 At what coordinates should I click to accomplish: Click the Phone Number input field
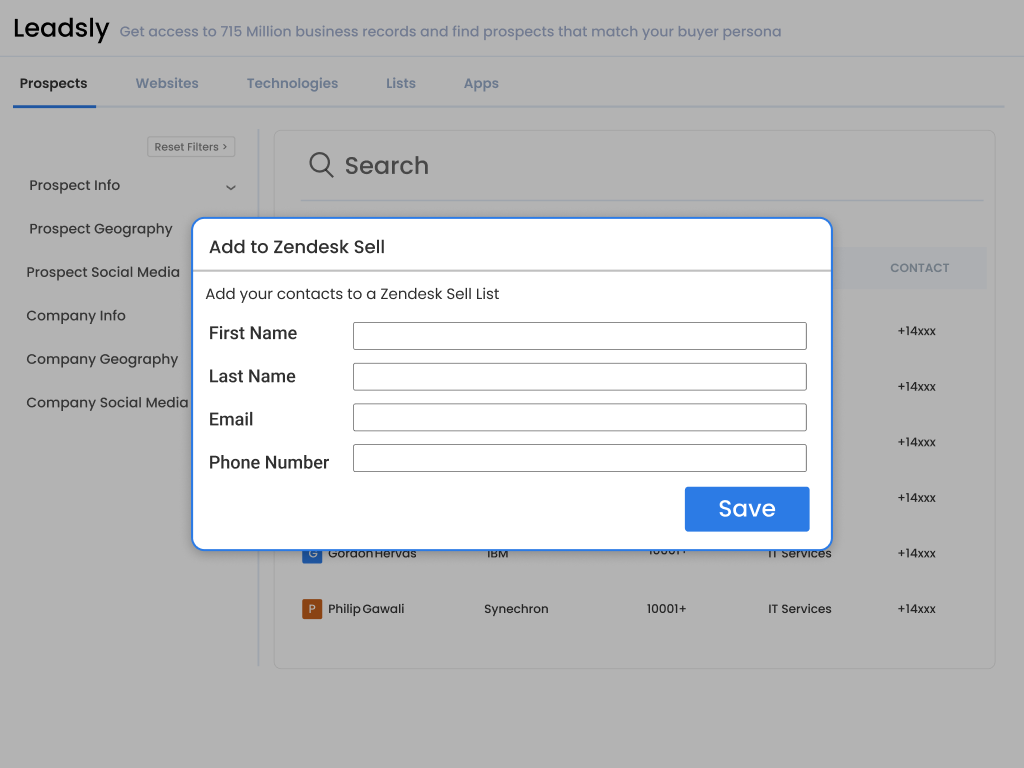579,458
